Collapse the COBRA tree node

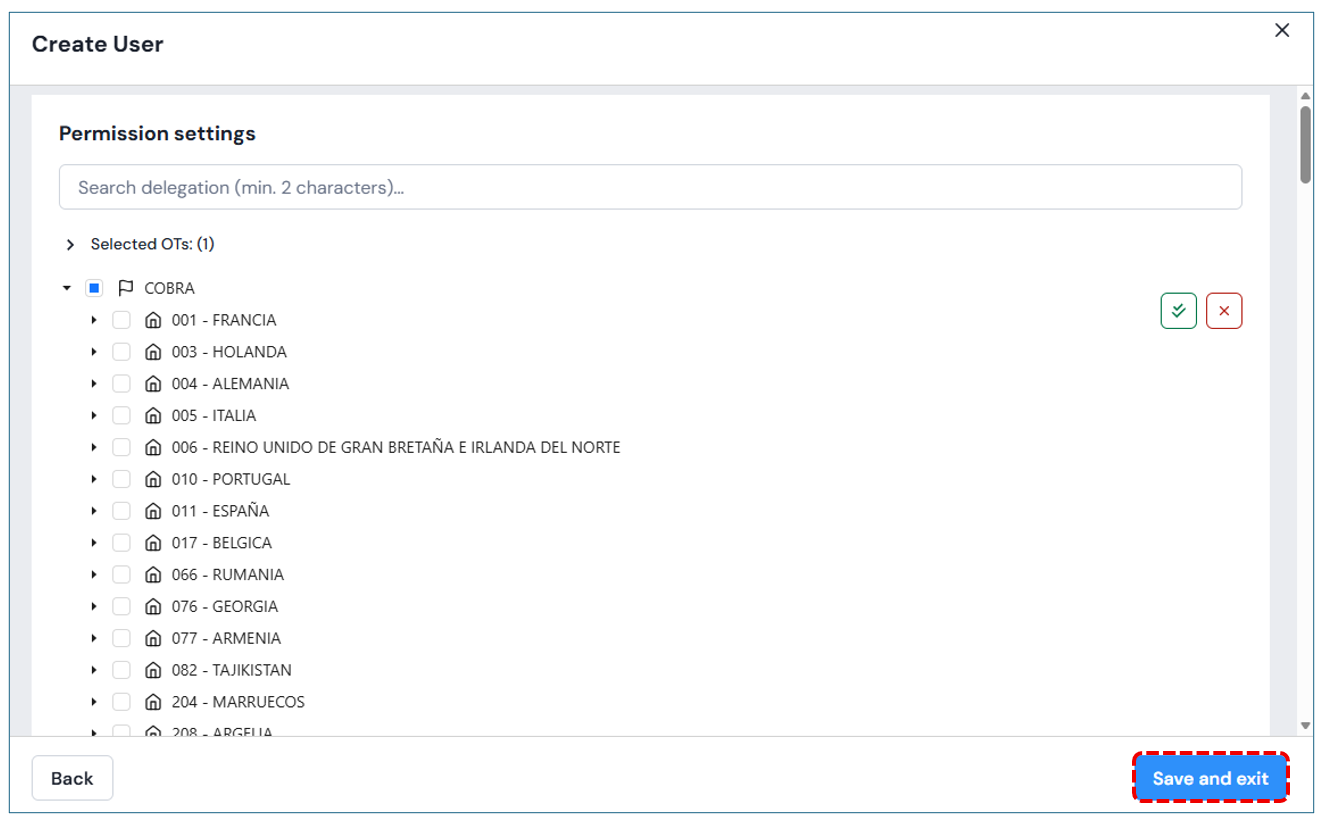tap(67, 288)
